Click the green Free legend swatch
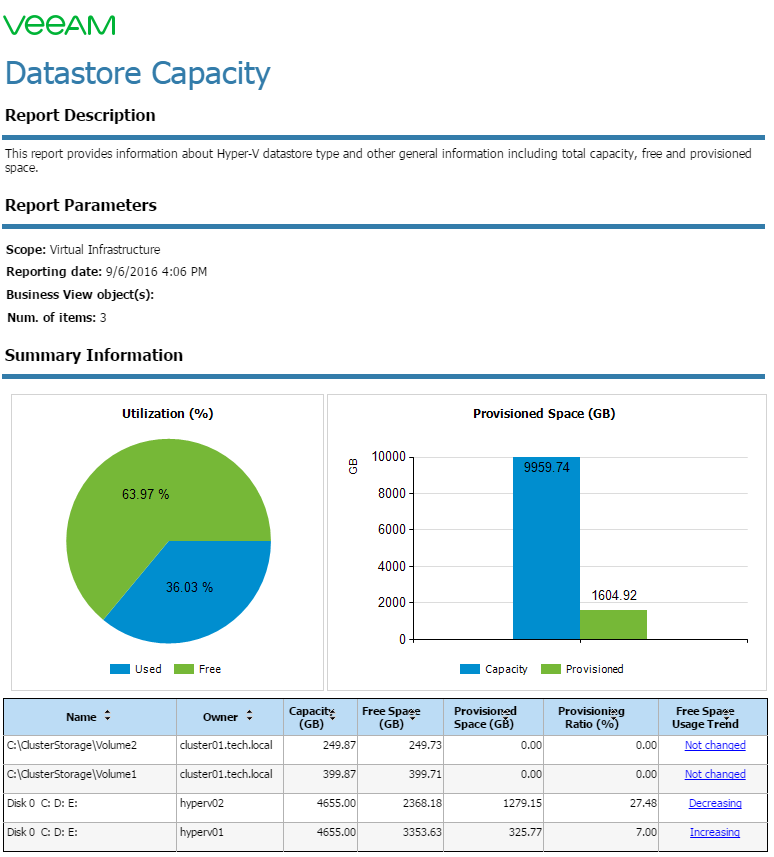The image size is (774, 857). (x=184, y=669)
